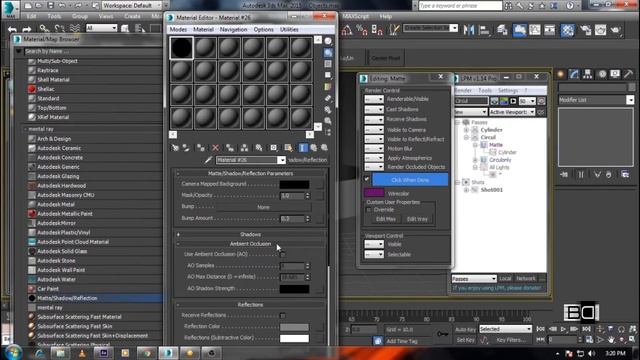This screenshot has height=360, width=640.
Task: Open the Material #26 name dropdown
Action: click(x=281, y=160)
